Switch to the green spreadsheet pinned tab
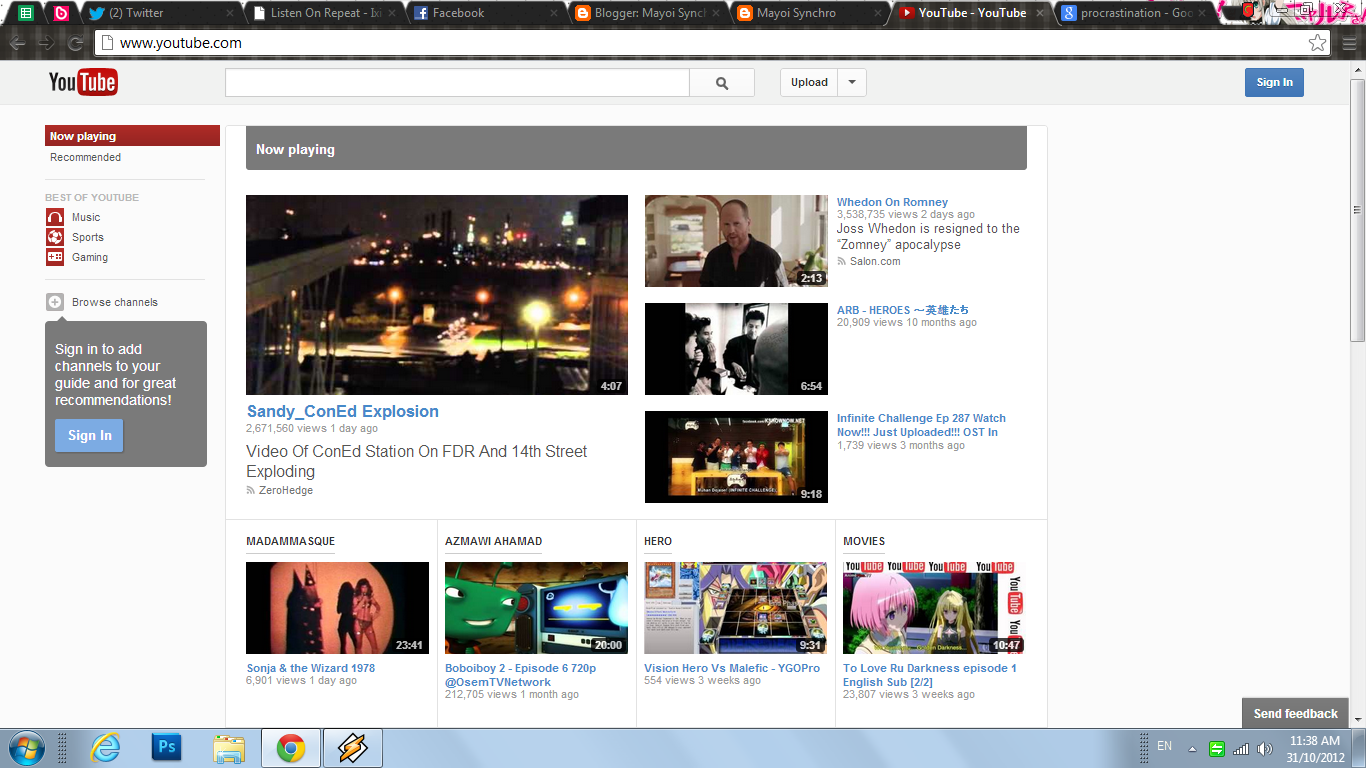1366x768 pixels. click(x=26, y=13)
